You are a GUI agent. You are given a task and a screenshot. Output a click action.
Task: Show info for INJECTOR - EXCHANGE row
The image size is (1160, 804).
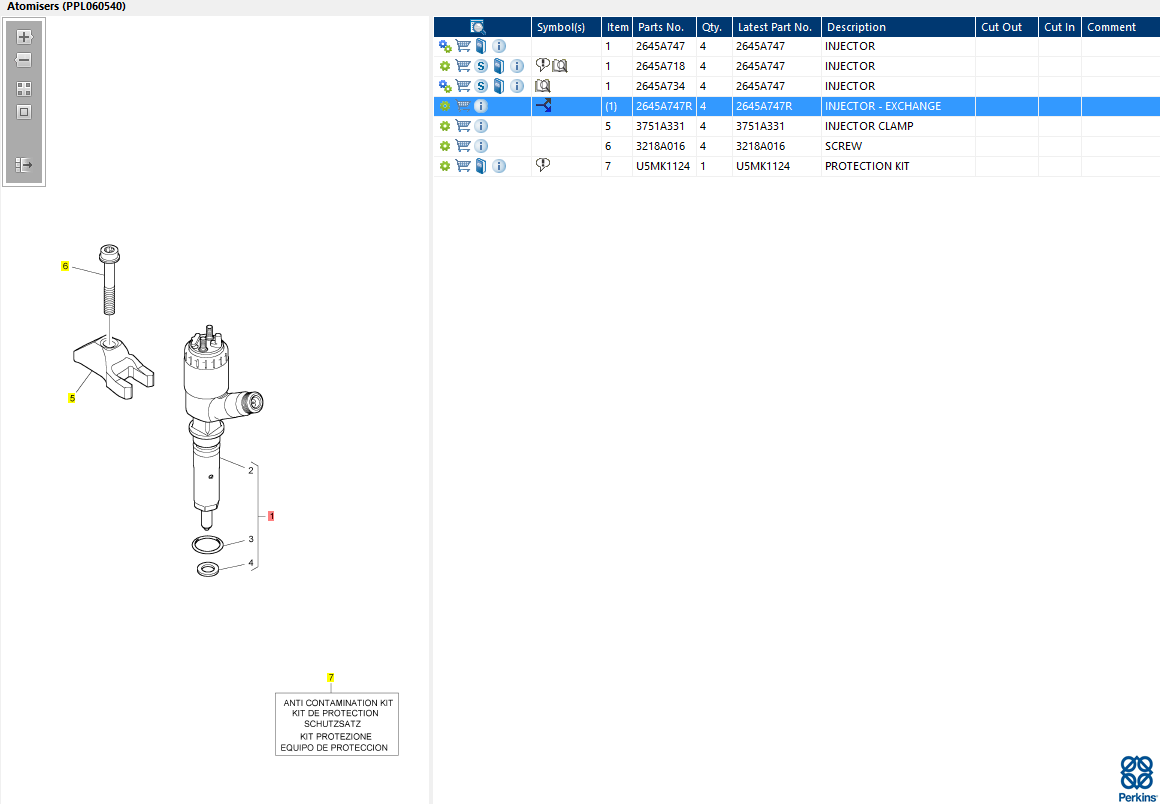(x=481, y=107)
